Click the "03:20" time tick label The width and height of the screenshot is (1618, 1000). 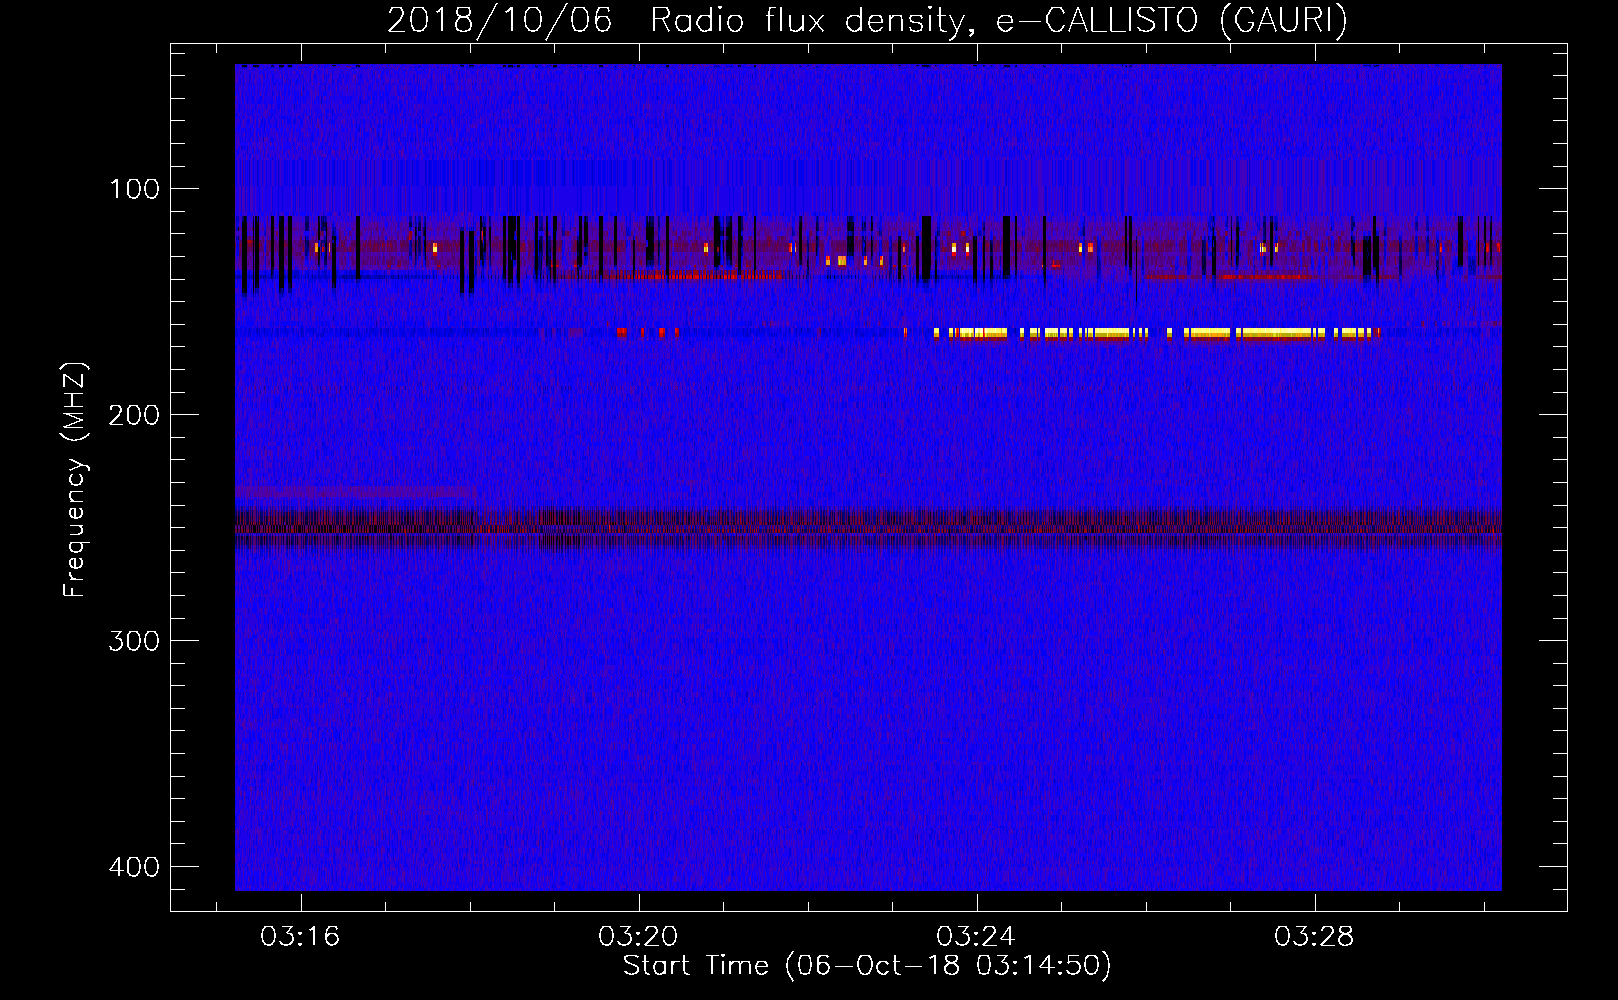coord(638,937)
